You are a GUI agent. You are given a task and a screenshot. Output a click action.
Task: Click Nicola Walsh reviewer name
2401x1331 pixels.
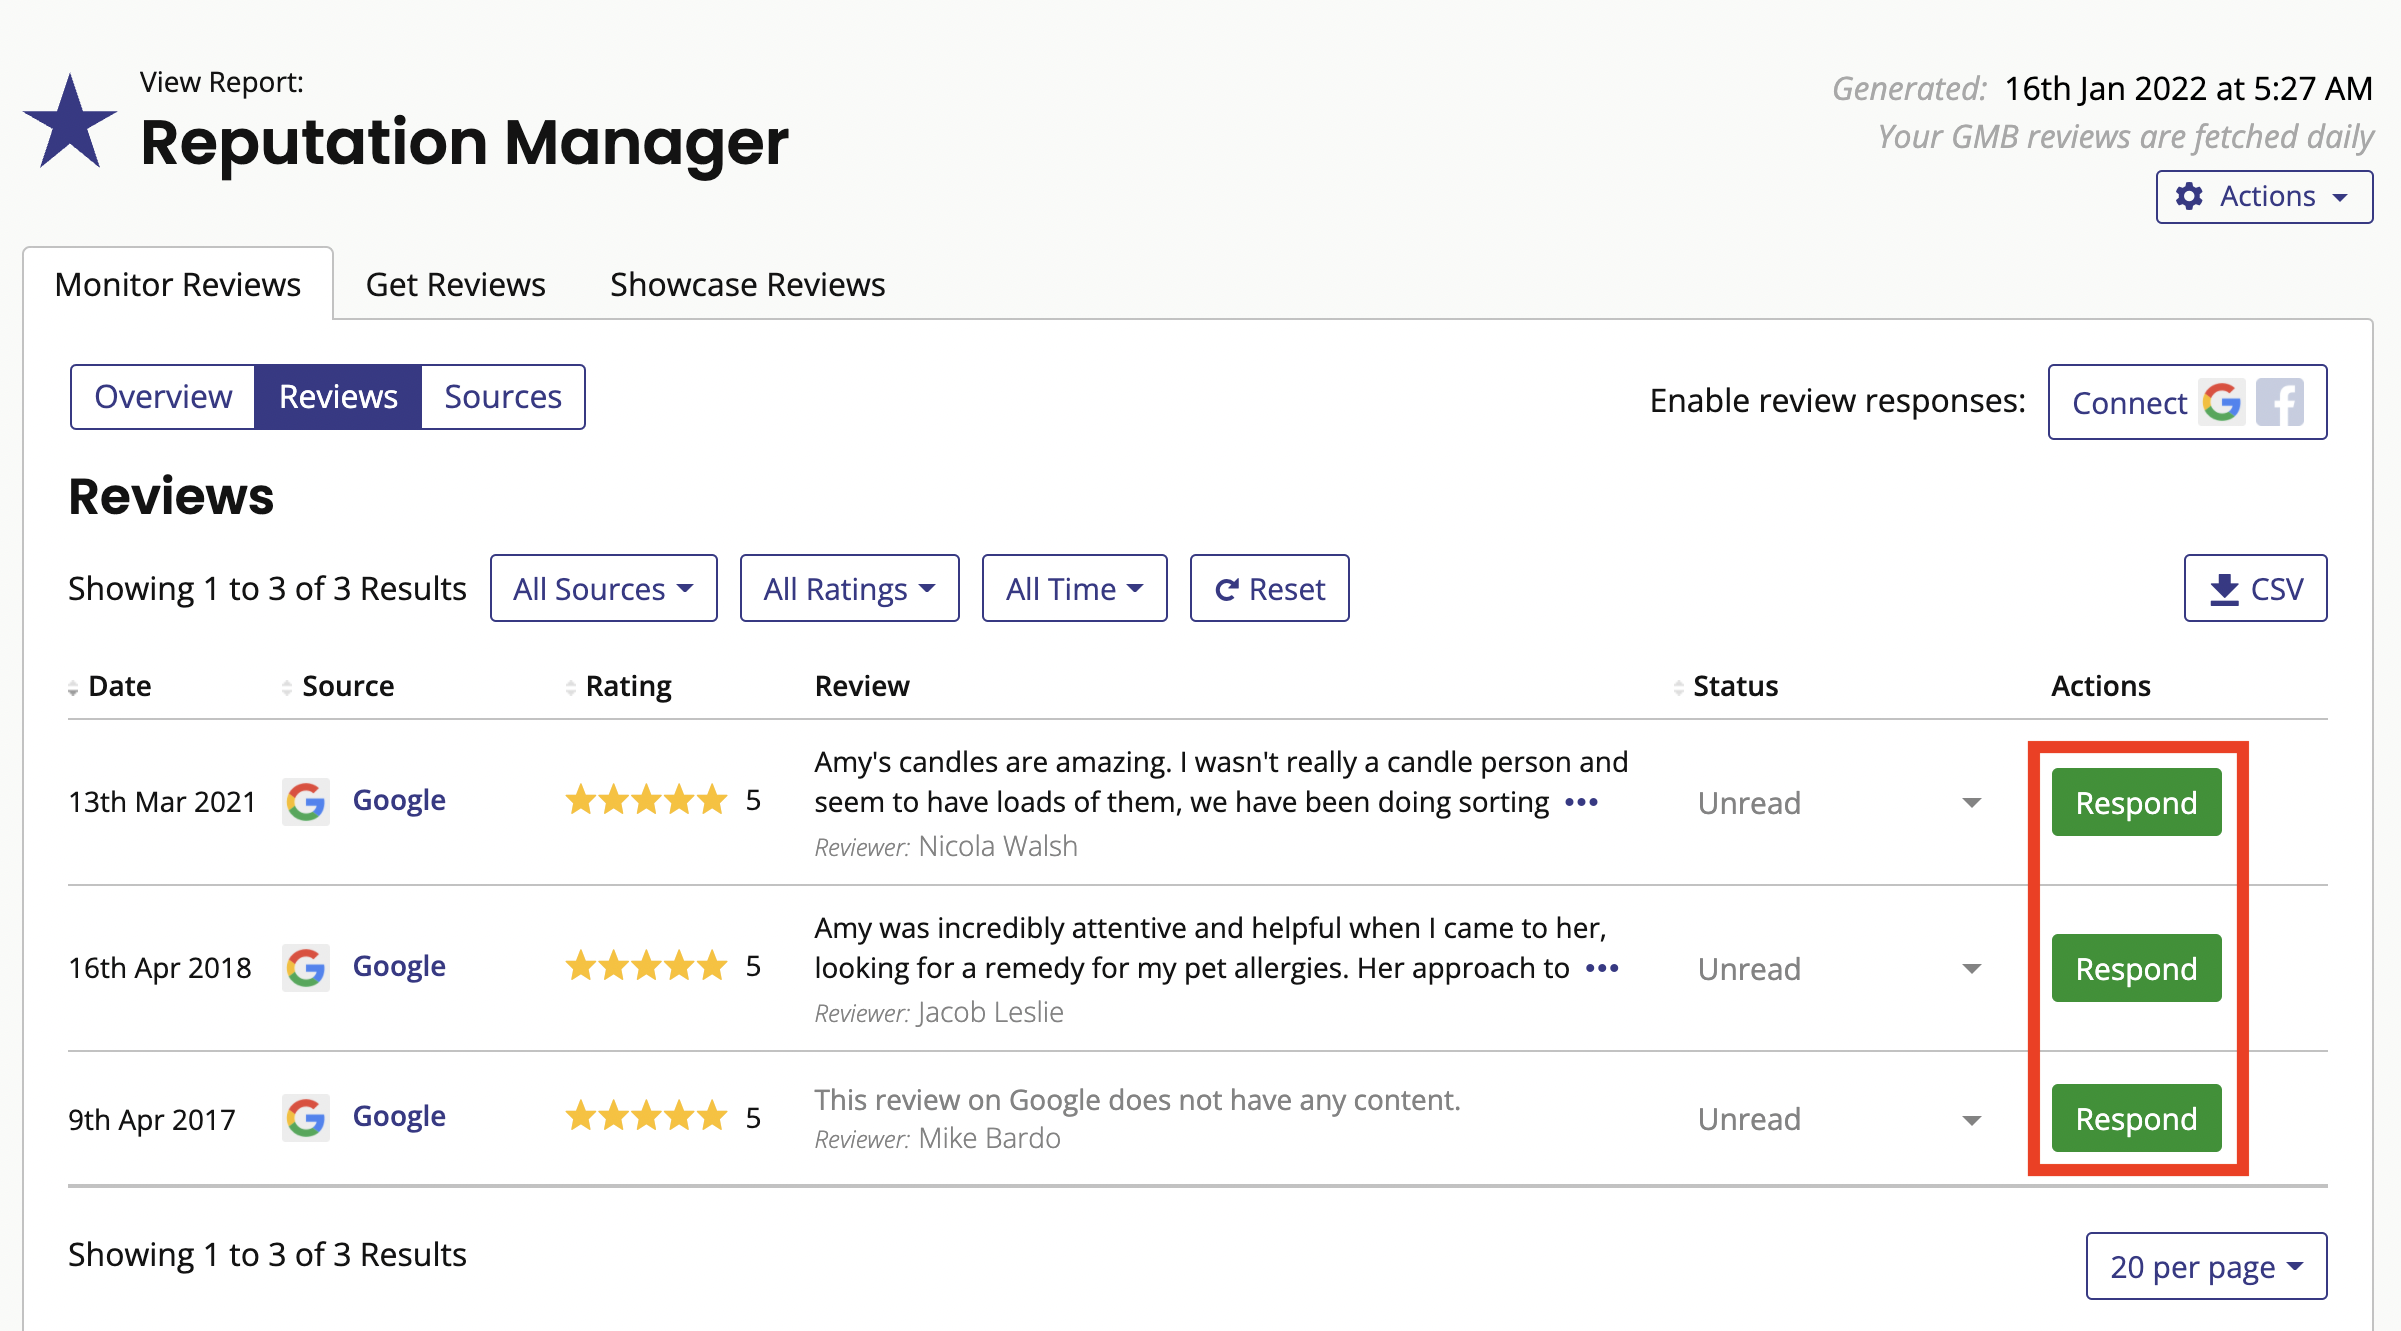[x=998, y=846]
